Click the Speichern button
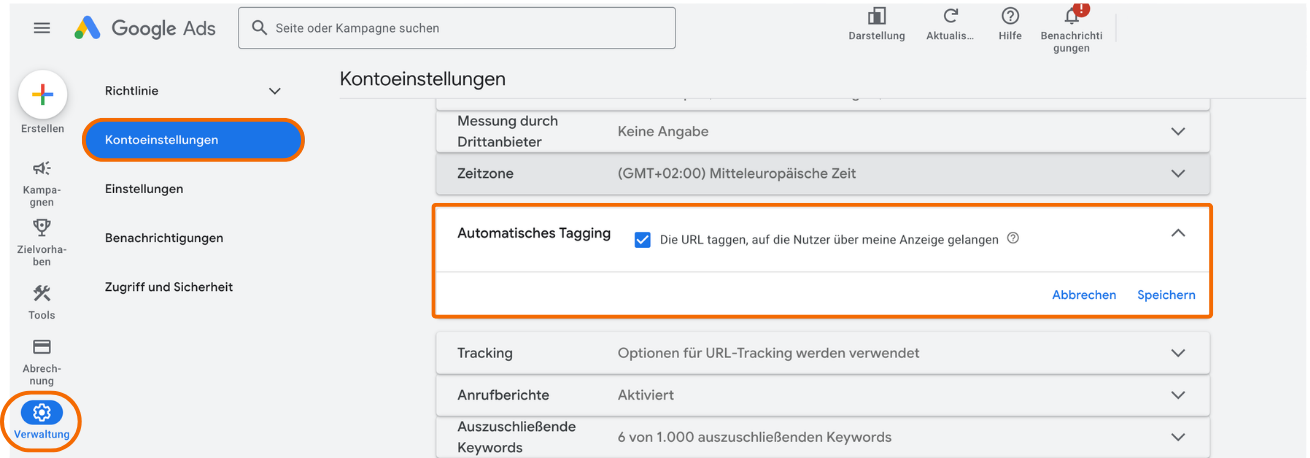Screen dimensions: 1310x458 (1166, 295)
